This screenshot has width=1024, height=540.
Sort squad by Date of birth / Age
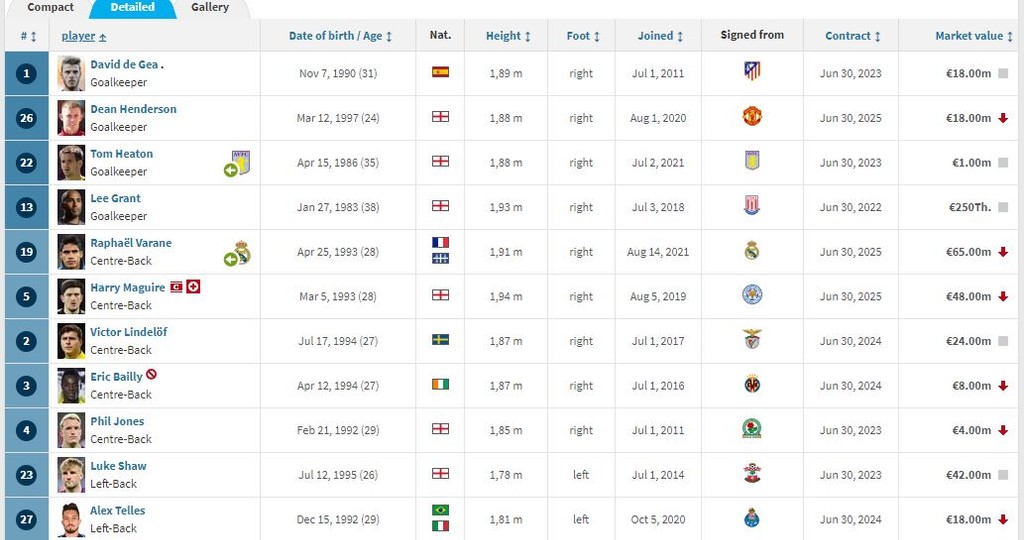pos(340,36)
